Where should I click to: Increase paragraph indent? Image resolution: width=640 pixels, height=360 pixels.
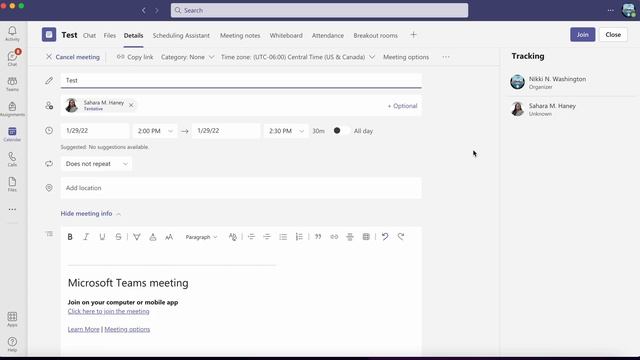(x=267, y=237)
